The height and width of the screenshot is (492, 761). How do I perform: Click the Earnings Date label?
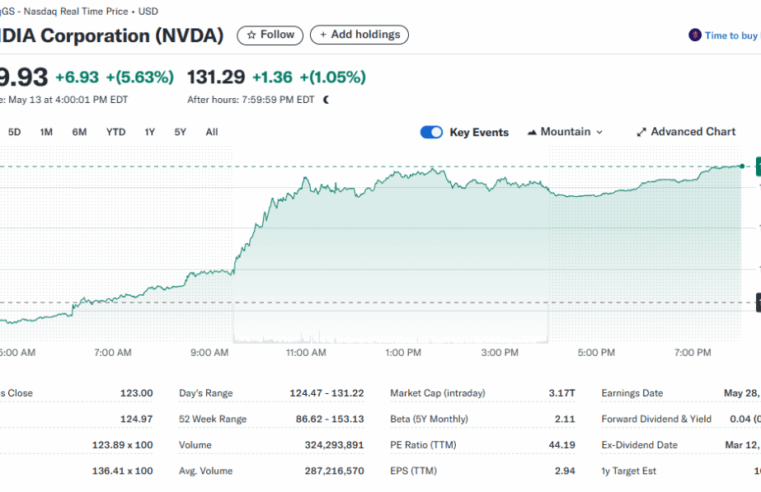coord(632,393)
